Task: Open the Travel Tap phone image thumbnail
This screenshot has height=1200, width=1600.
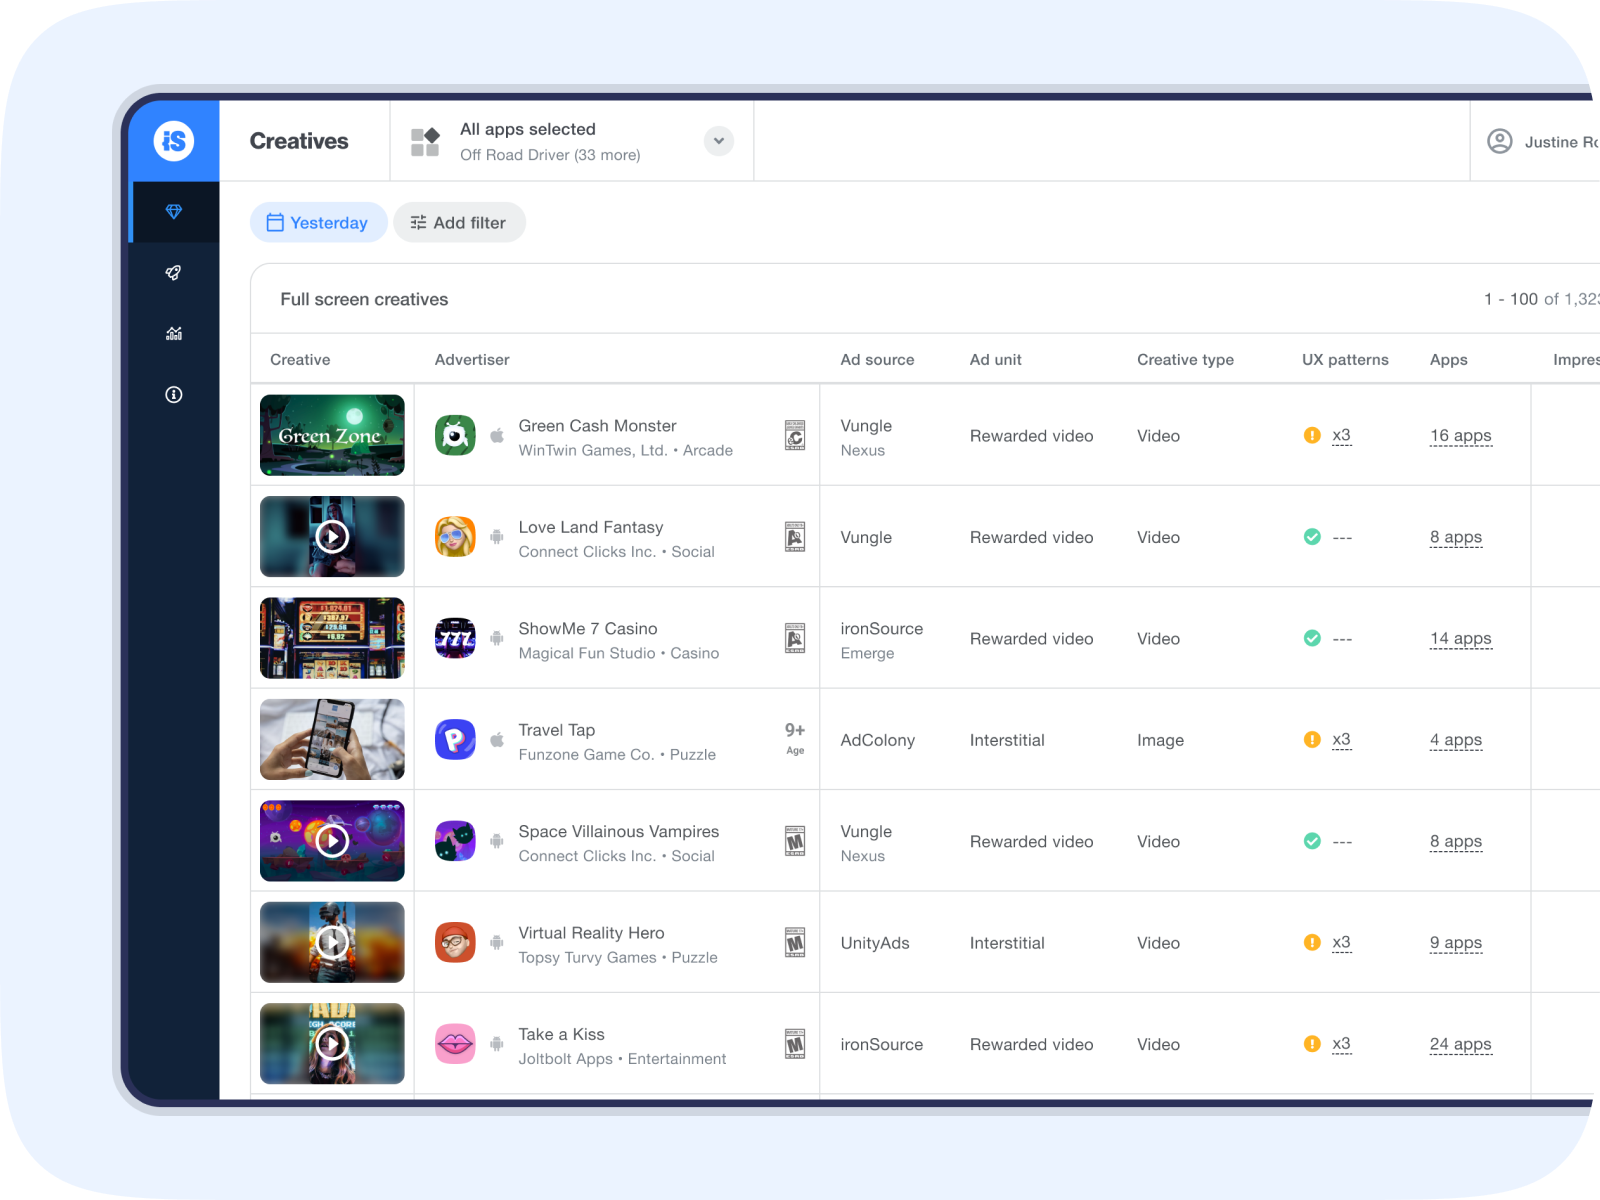Action: (332, 740)
